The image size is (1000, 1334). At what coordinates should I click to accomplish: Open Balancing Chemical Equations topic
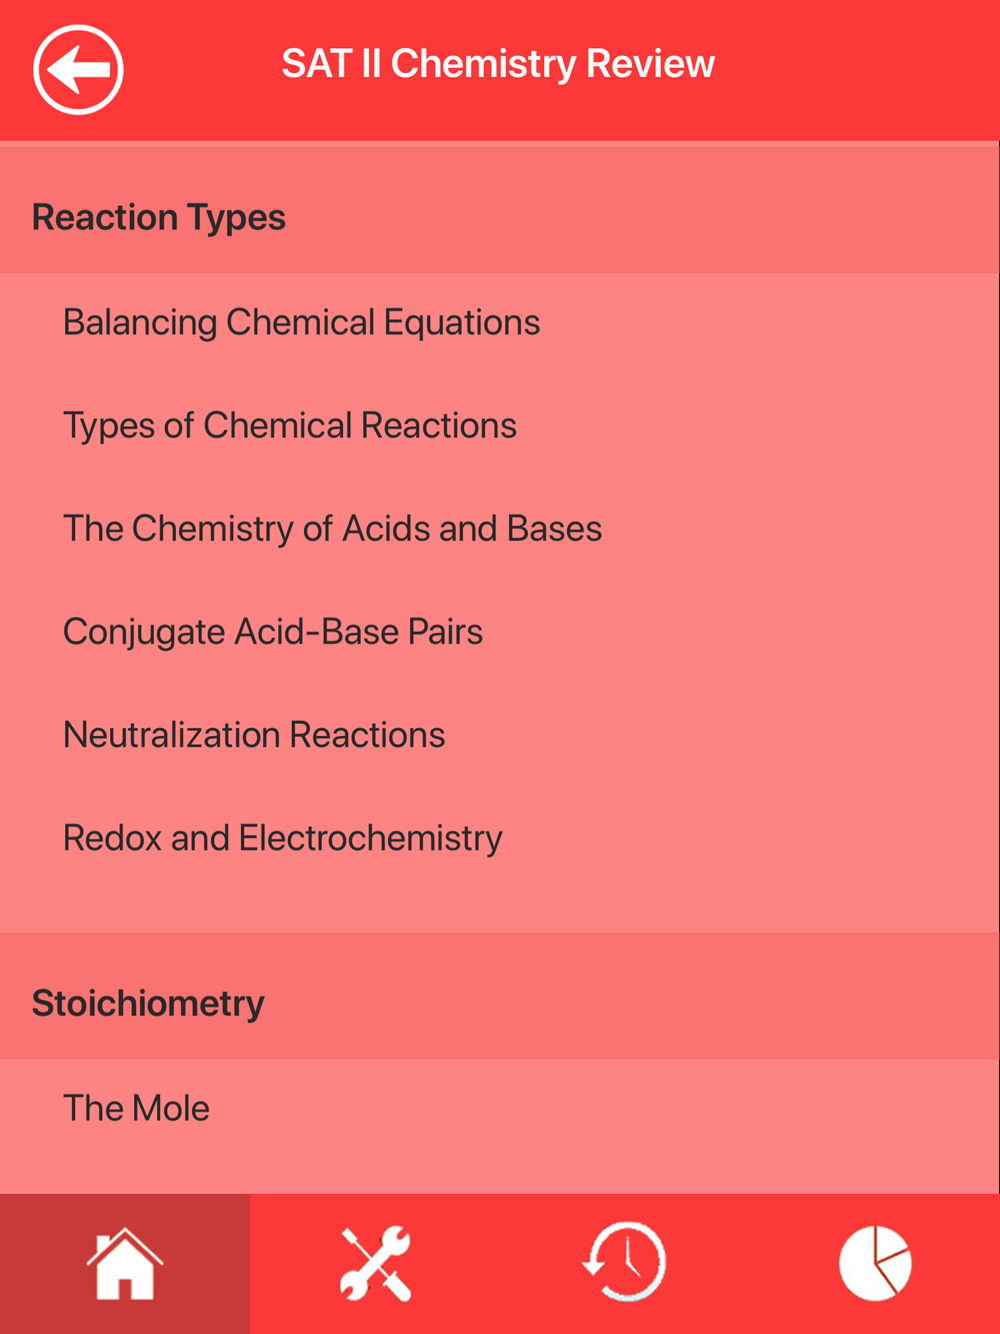coord(500,323)
